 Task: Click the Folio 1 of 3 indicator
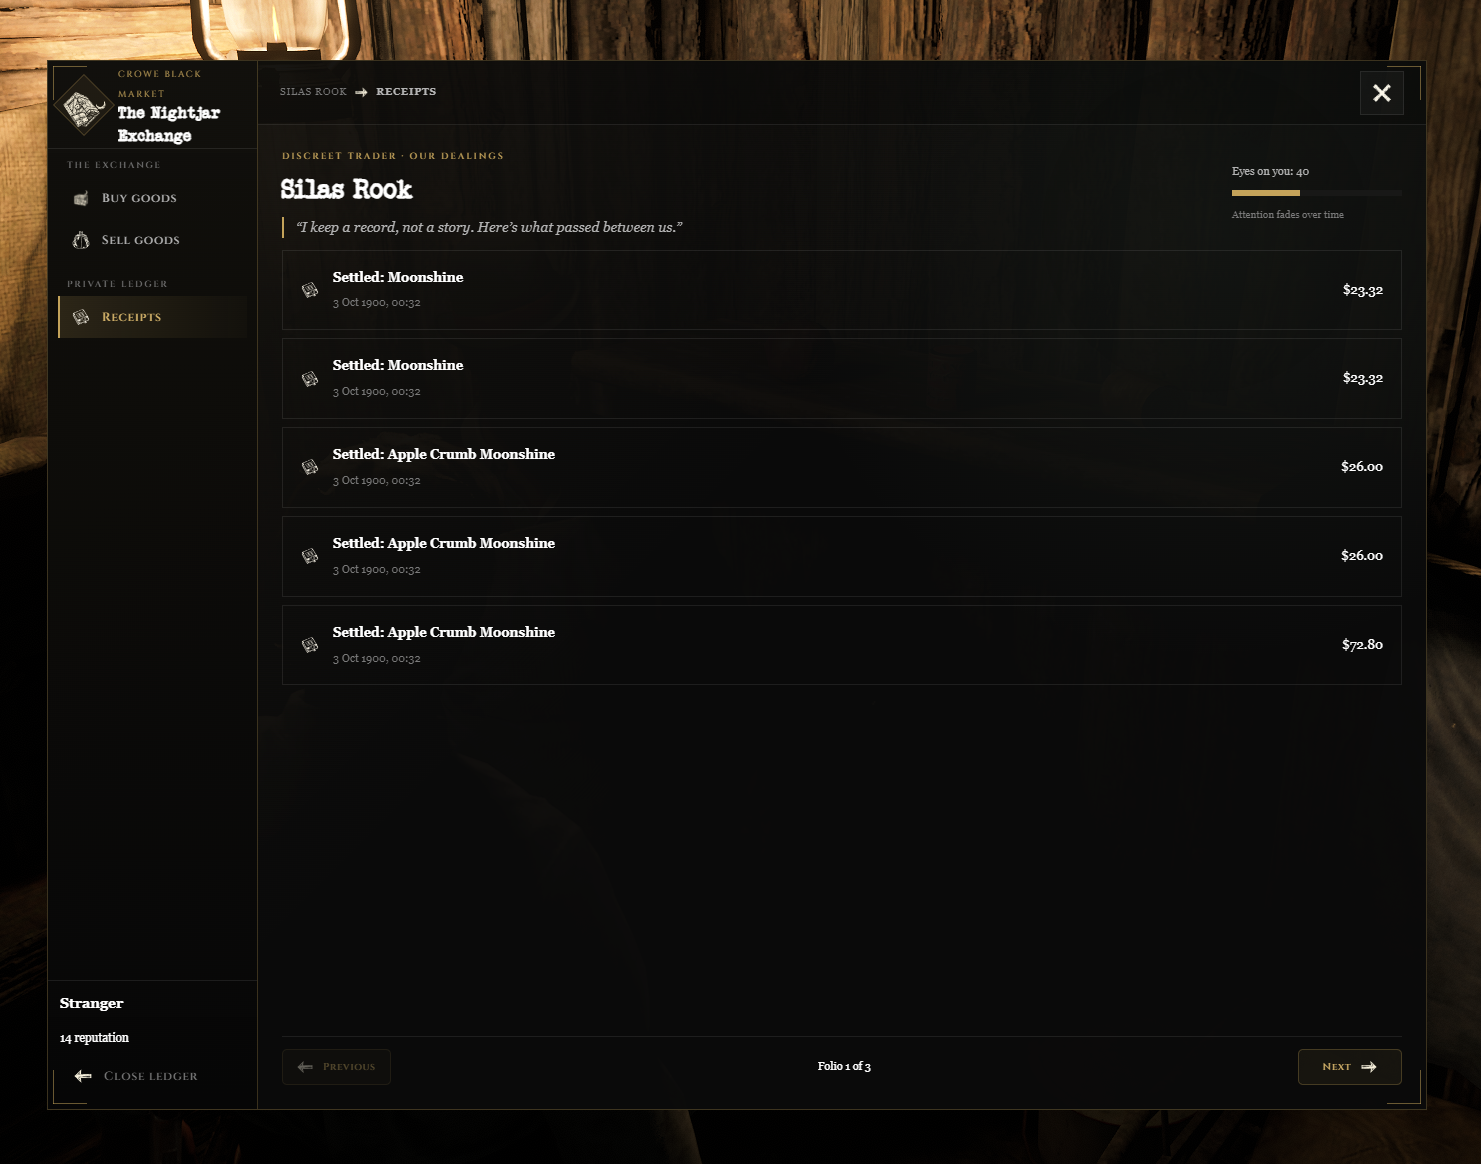844,1067
